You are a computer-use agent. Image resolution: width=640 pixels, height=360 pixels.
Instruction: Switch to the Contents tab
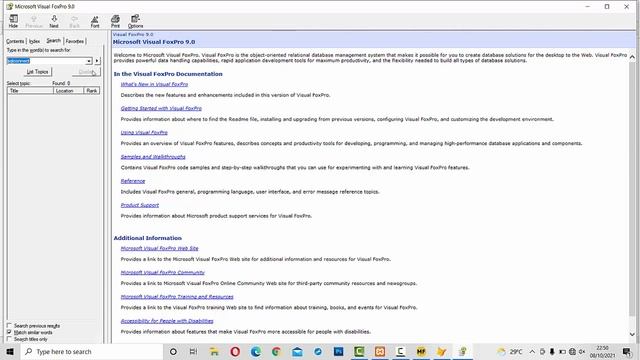[x=15, y=41]
